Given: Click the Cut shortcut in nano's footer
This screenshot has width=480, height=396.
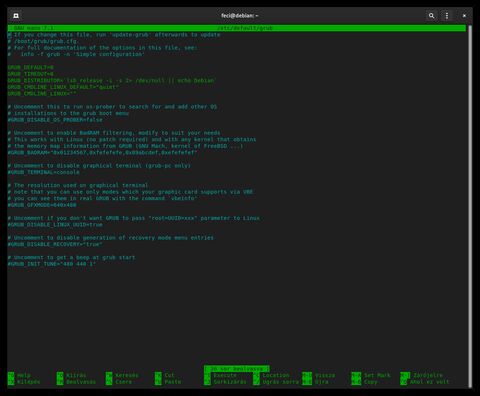Looking at the screenshot, I should coord(165,375).
